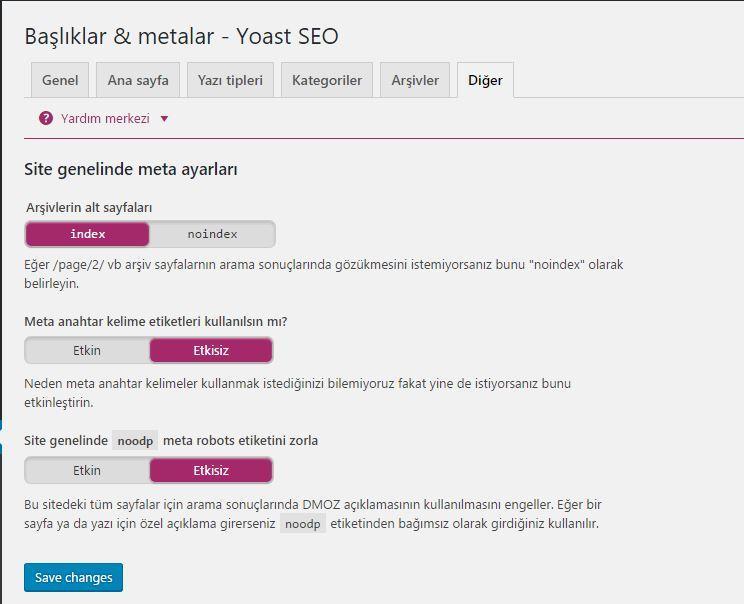Set archive subpages to index
The height and width of the screenshot is (604, 744).
coord(87,234)
